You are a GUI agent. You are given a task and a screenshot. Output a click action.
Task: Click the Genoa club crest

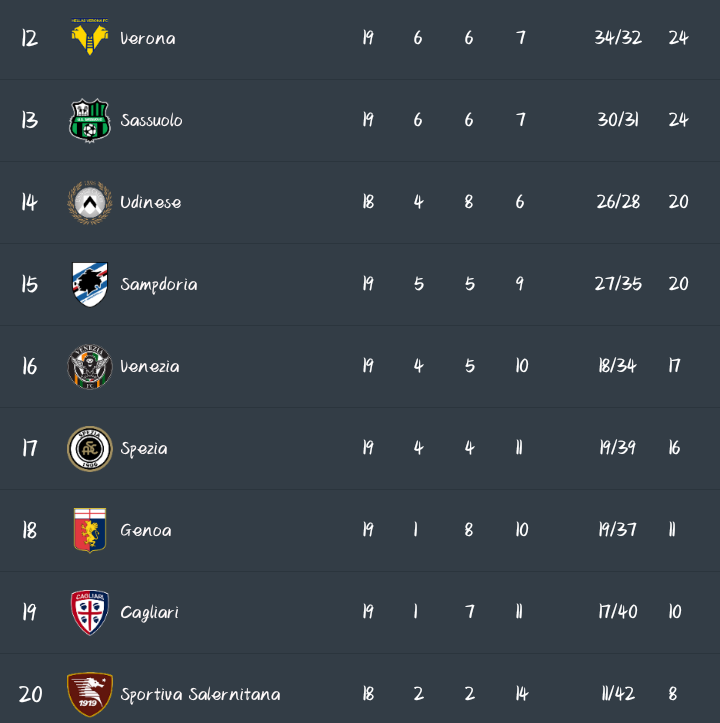(89, 530)
